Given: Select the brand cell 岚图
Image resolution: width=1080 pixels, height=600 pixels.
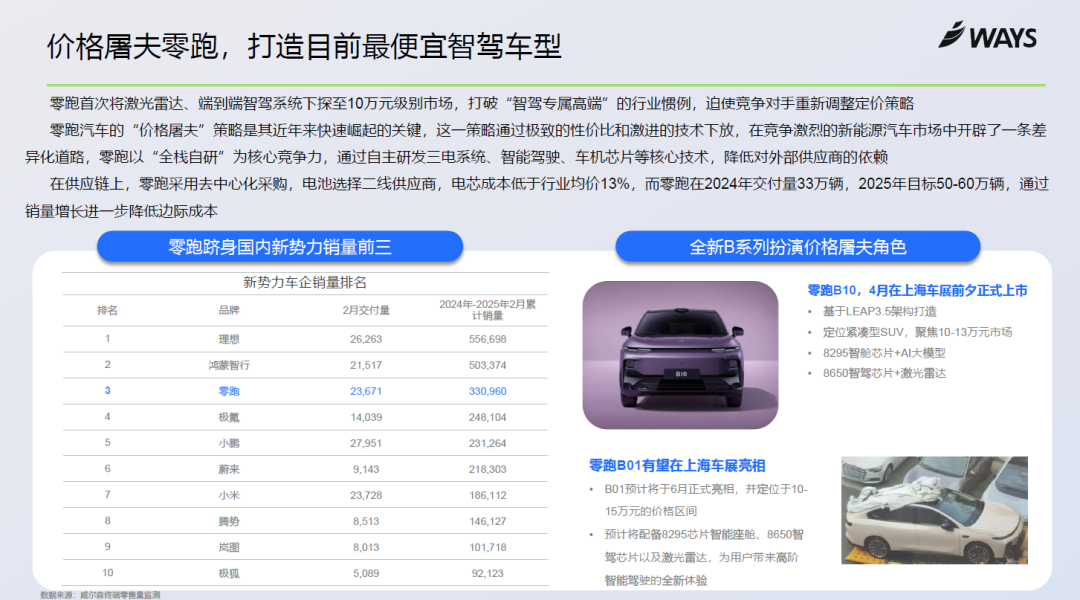Looking at the screenshot, I should pos(229,548).
